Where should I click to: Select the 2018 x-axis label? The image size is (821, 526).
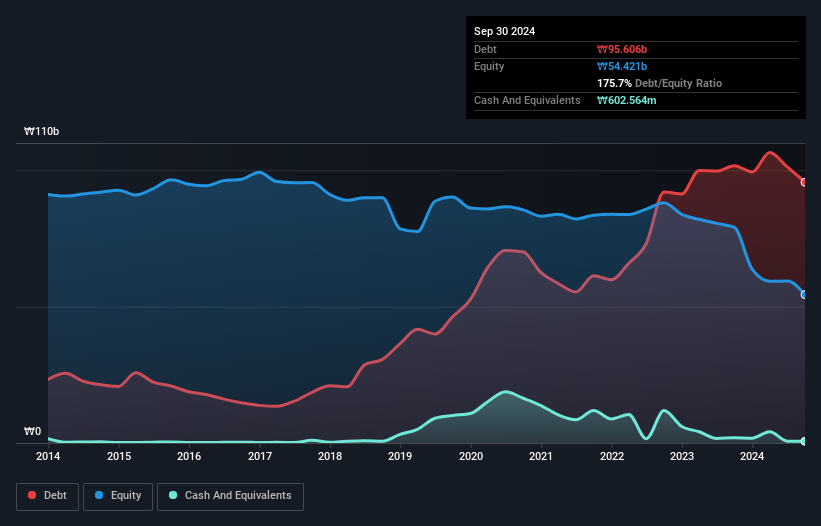point(330,456)
